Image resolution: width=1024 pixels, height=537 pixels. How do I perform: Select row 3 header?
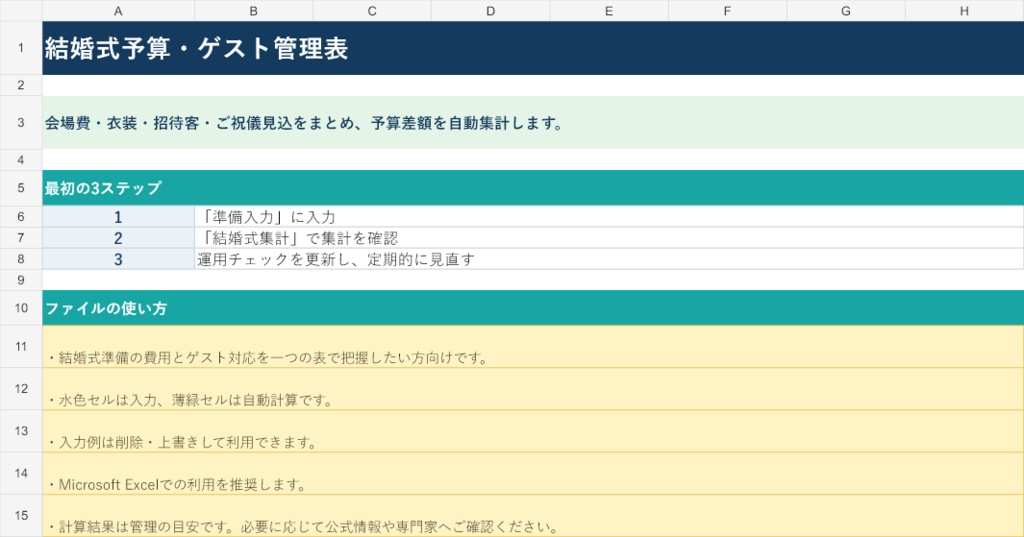(x=21, y=122)
